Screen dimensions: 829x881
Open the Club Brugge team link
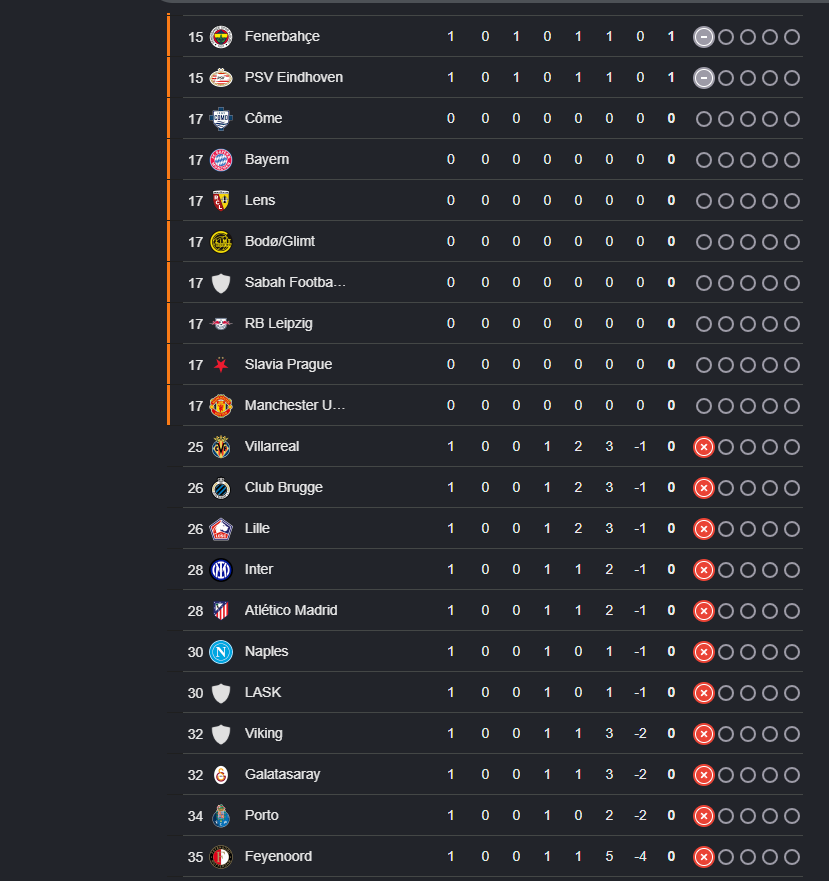[x=283, y=488]
